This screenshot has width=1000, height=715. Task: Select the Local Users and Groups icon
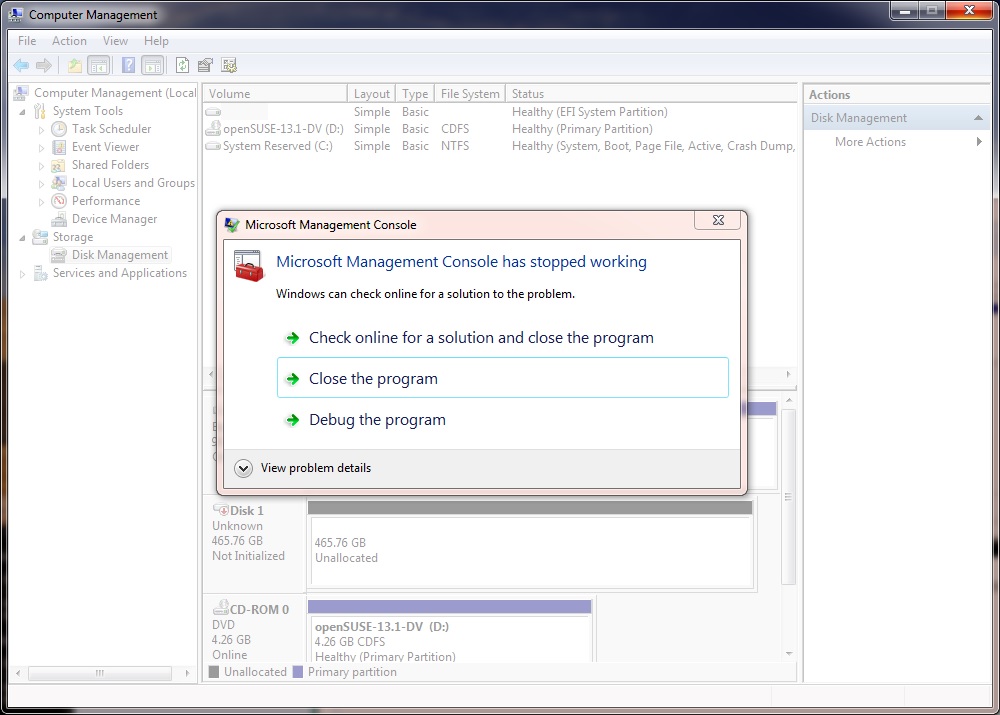(x=59, y=183)
